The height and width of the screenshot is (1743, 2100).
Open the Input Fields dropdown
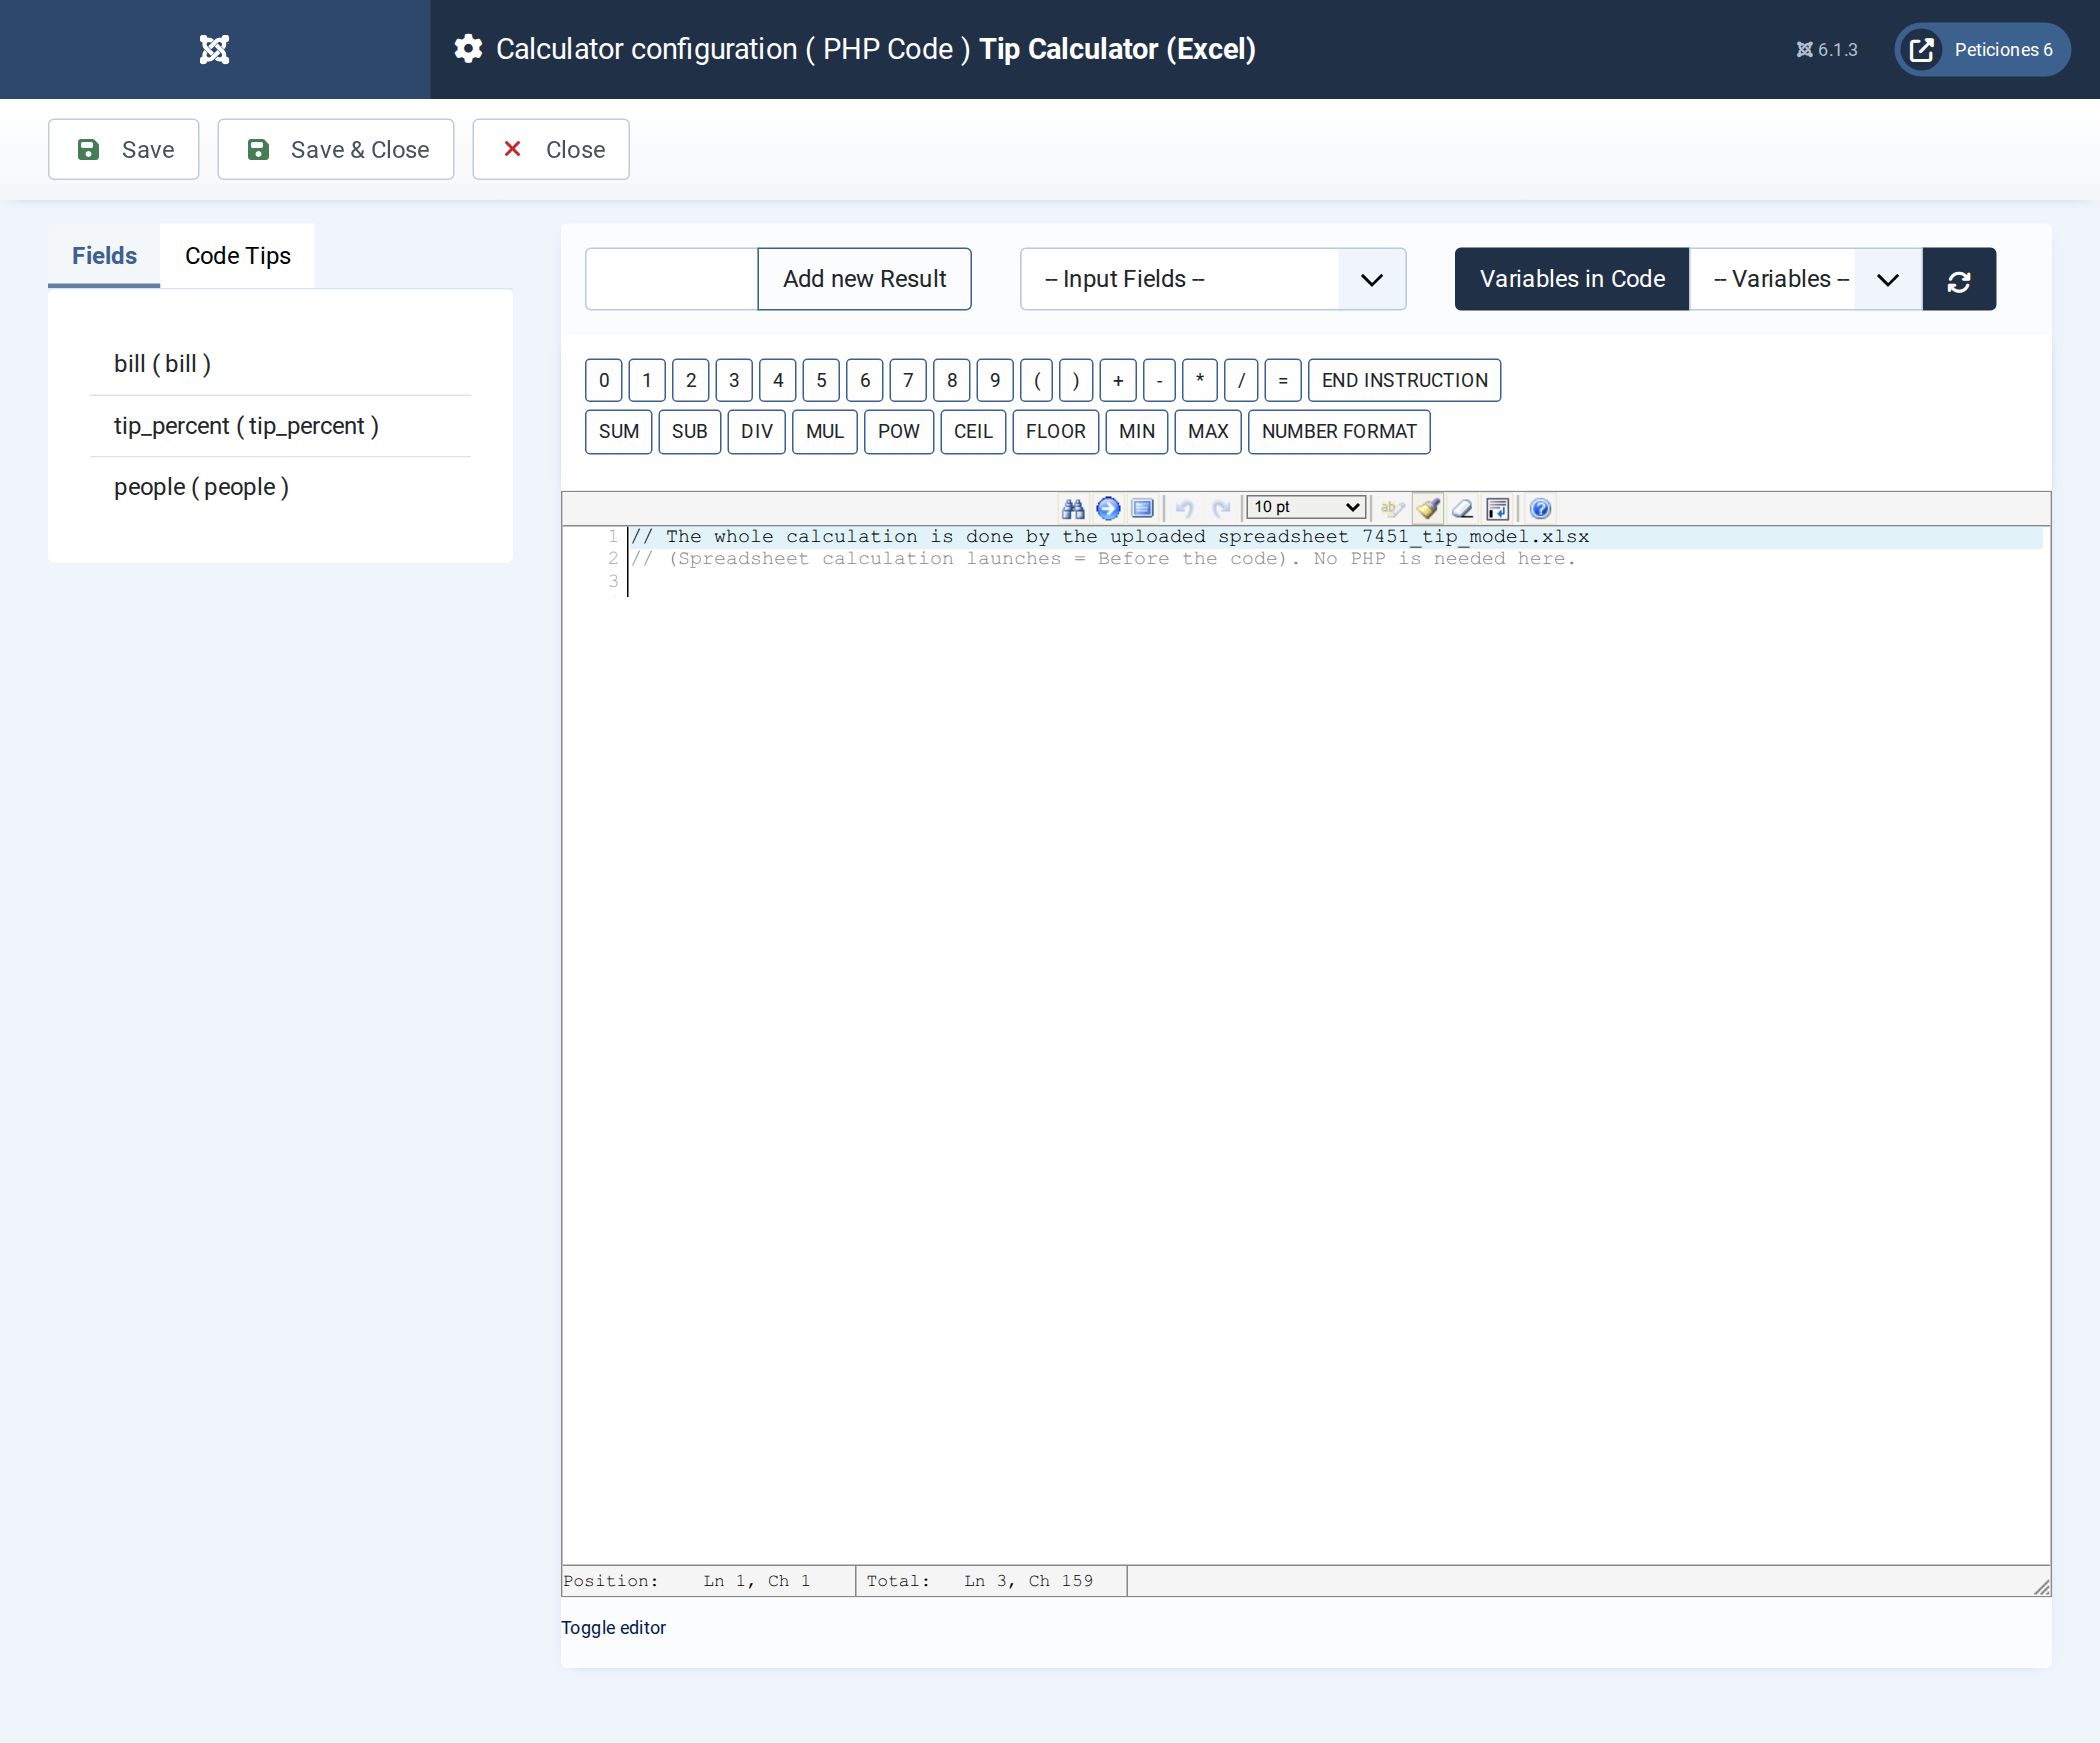(1213, 279)
